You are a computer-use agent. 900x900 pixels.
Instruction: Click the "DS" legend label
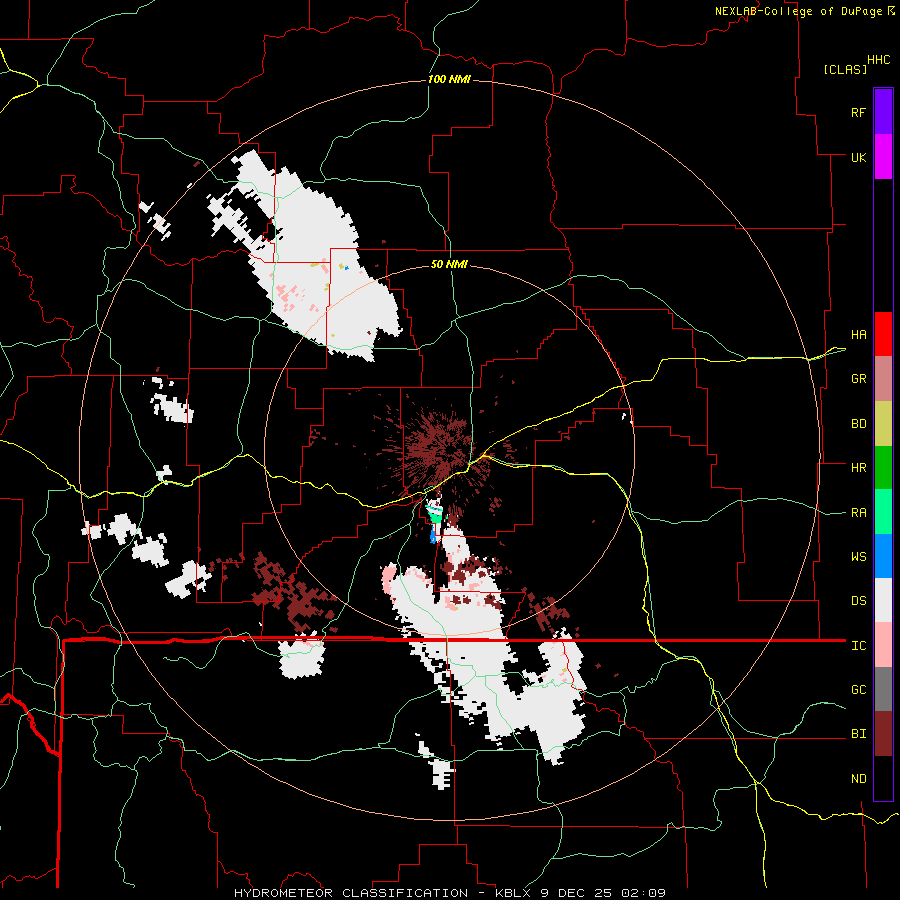click(x=858, y=601)
